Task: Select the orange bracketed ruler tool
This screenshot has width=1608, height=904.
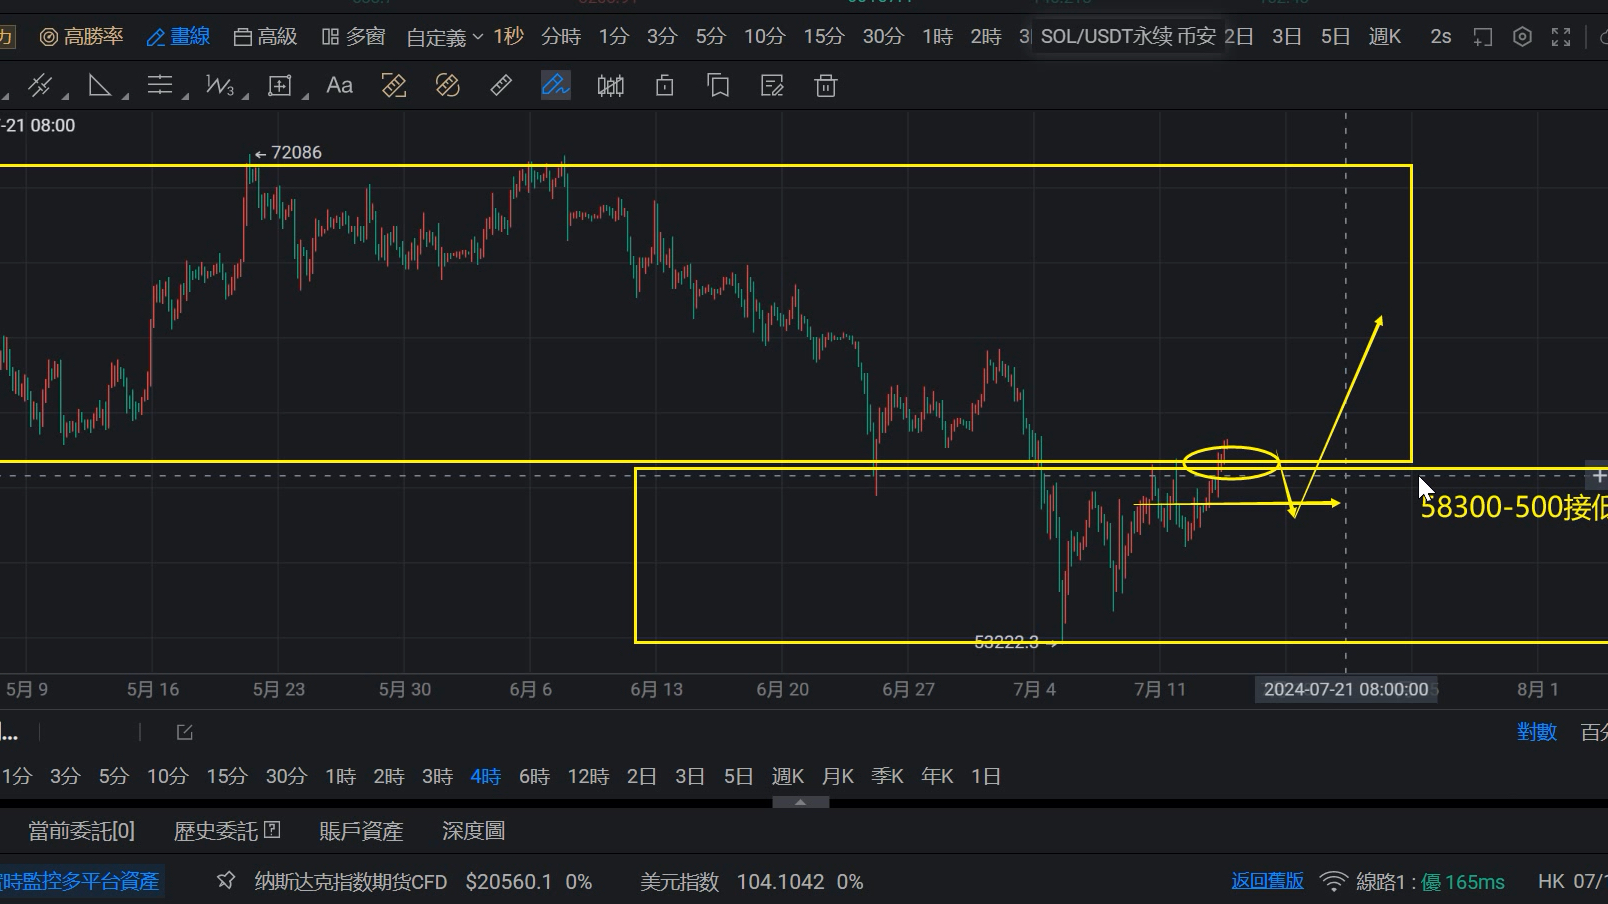Action: tap(394, 86)
